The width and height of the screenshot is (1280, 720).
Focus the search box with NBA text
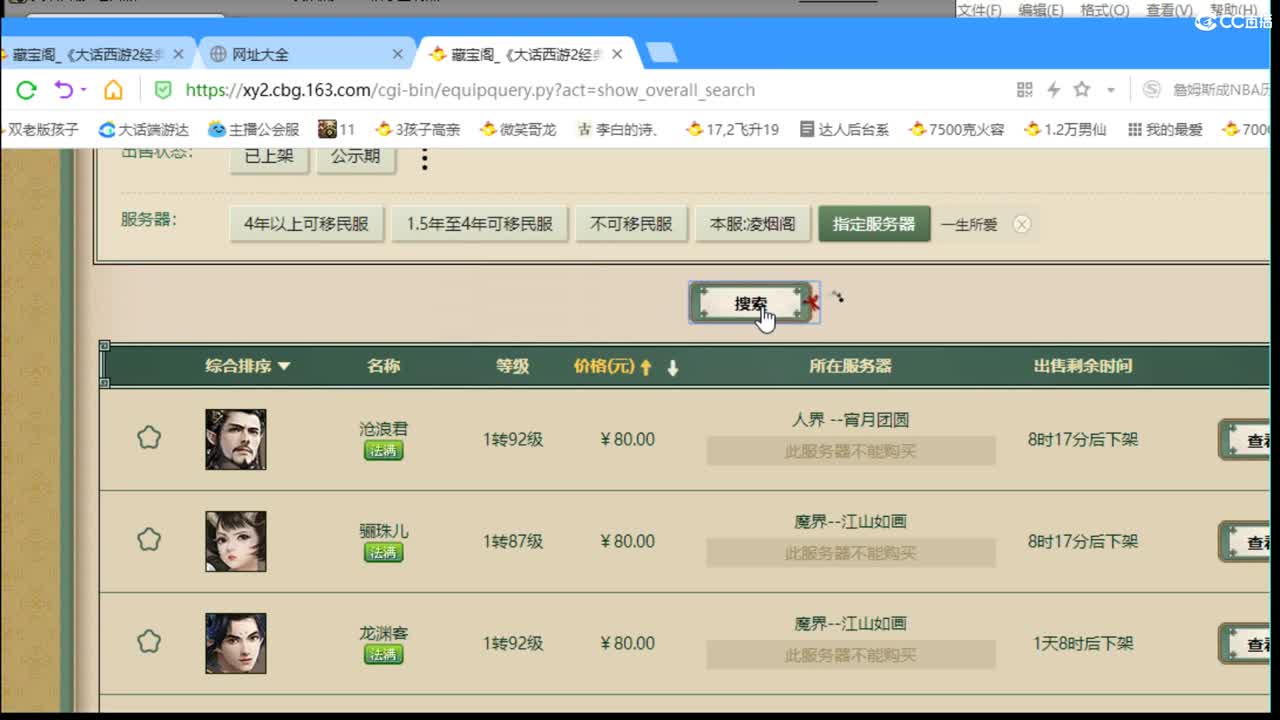(1221, 90)
